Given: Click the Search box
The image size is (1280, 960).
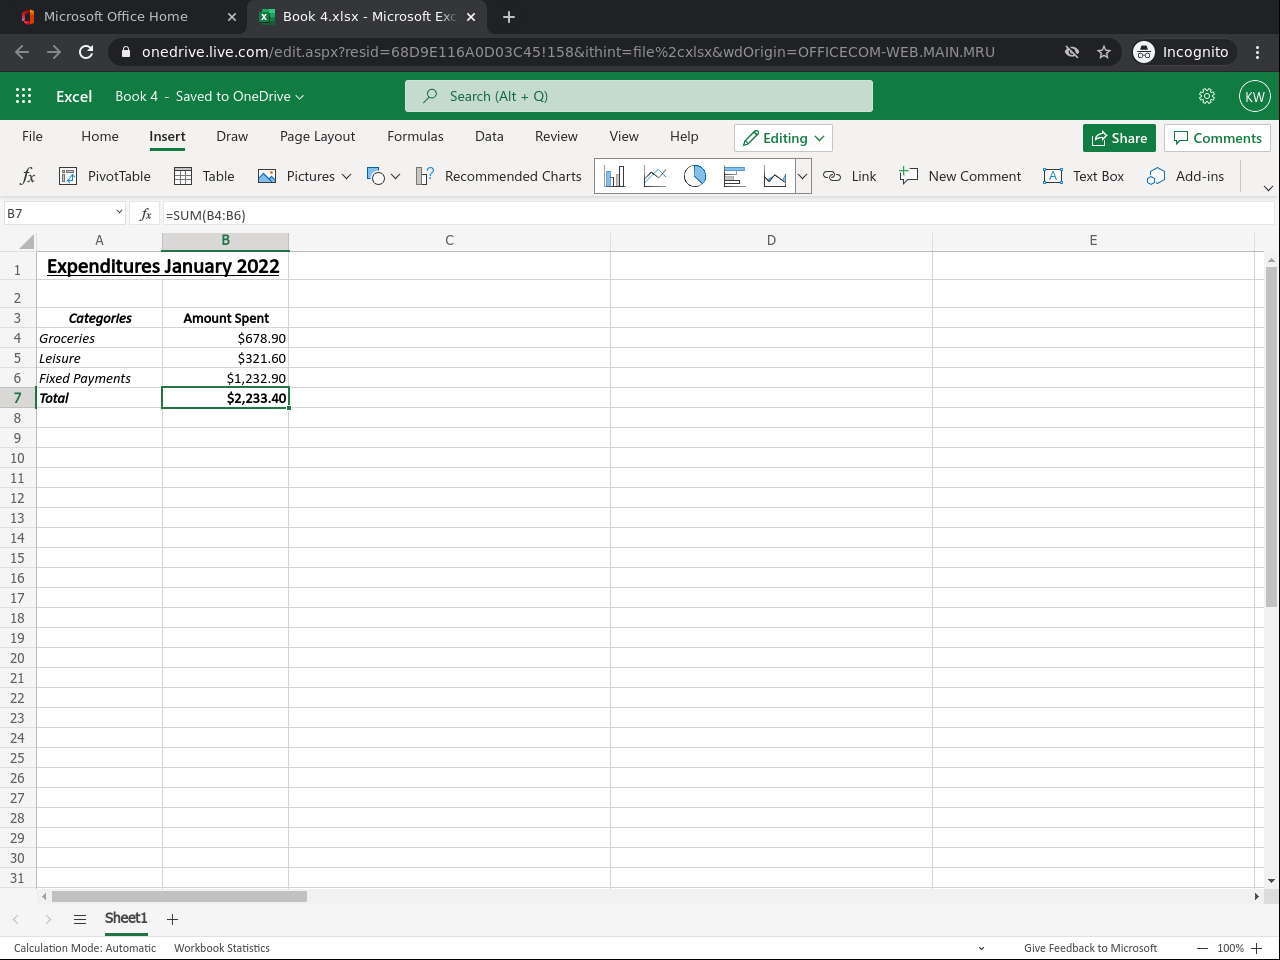Looking at the screenshot, I should [639, 96].
